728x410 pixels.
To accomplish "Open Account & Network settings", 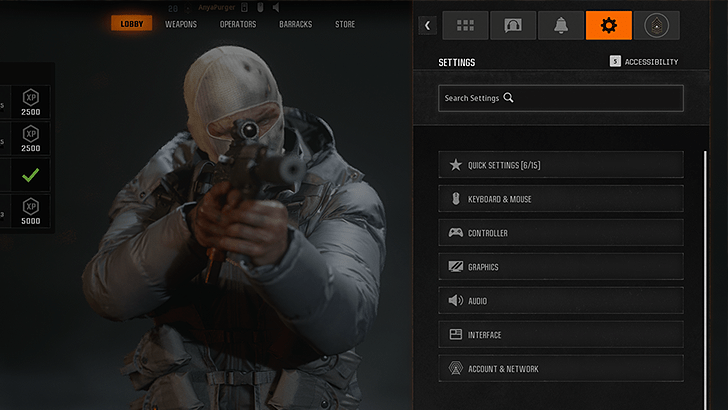I will coord(561,368).
